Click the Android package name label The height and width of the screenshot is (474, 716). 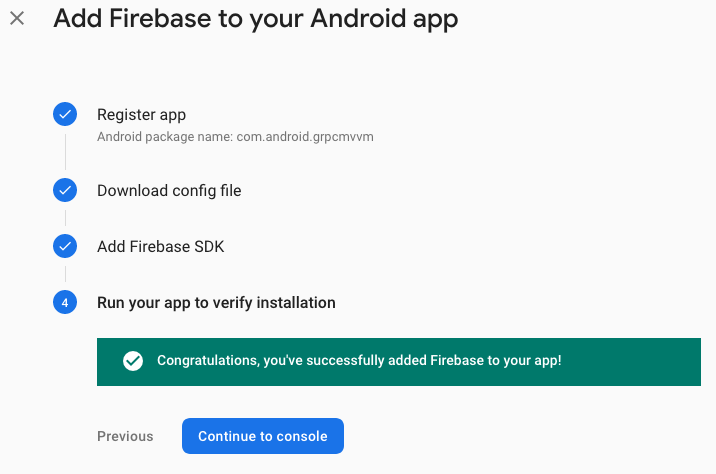point(165,137)
